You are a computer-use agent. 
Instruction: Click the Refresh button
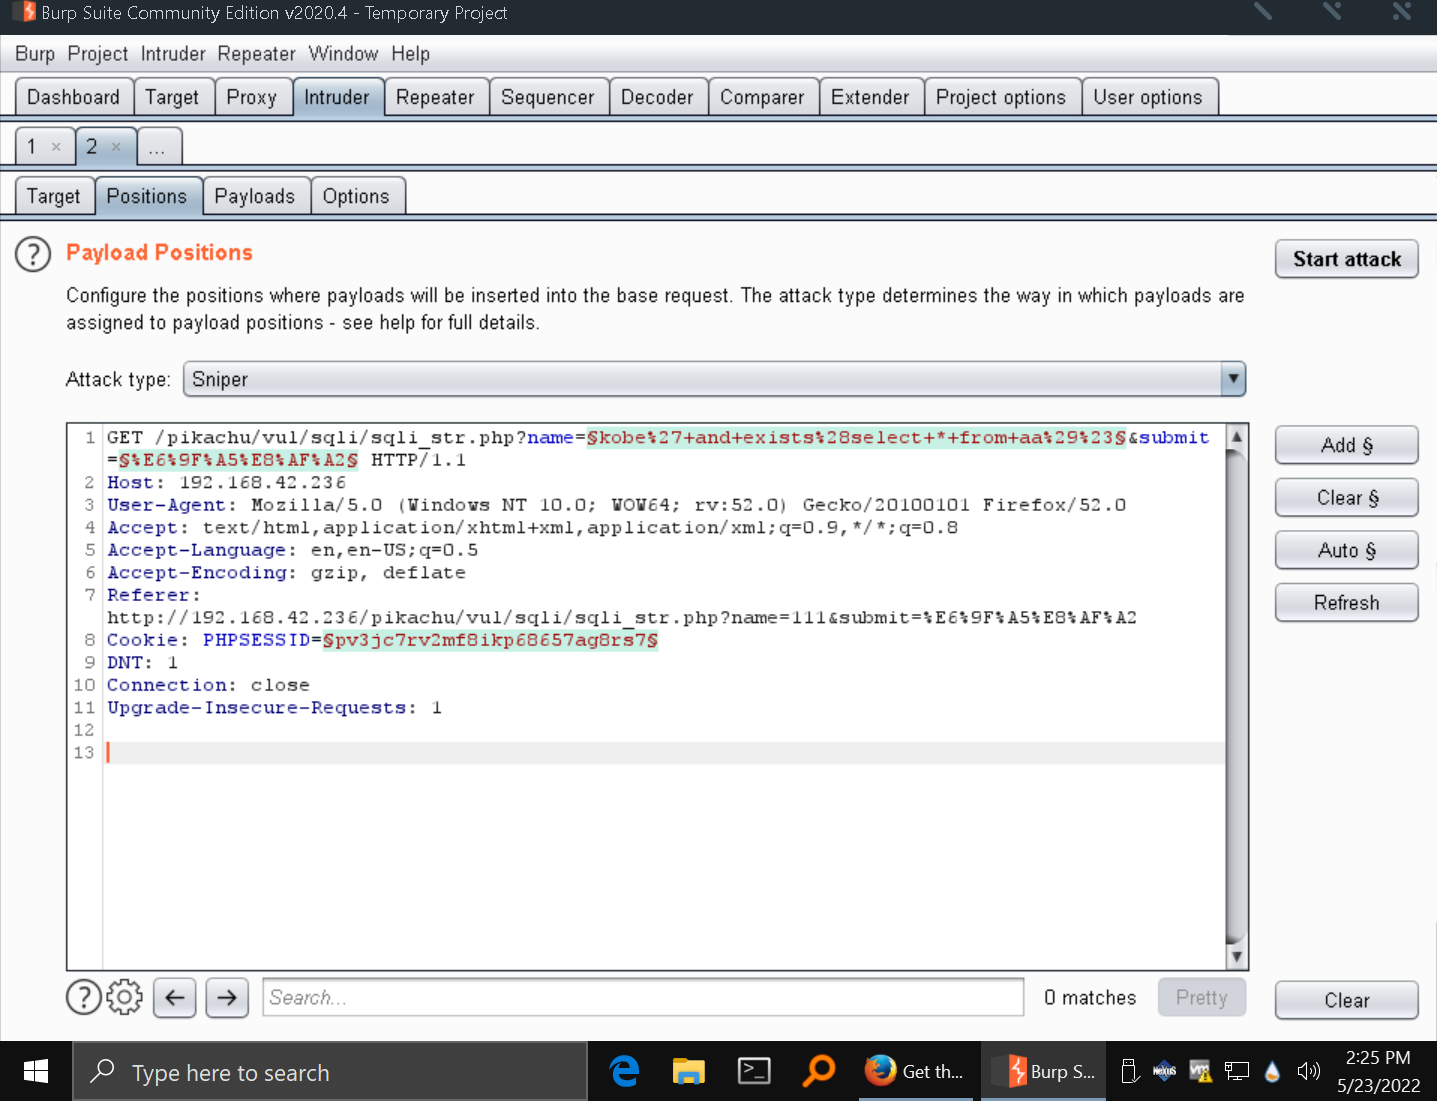[1347, 603]
